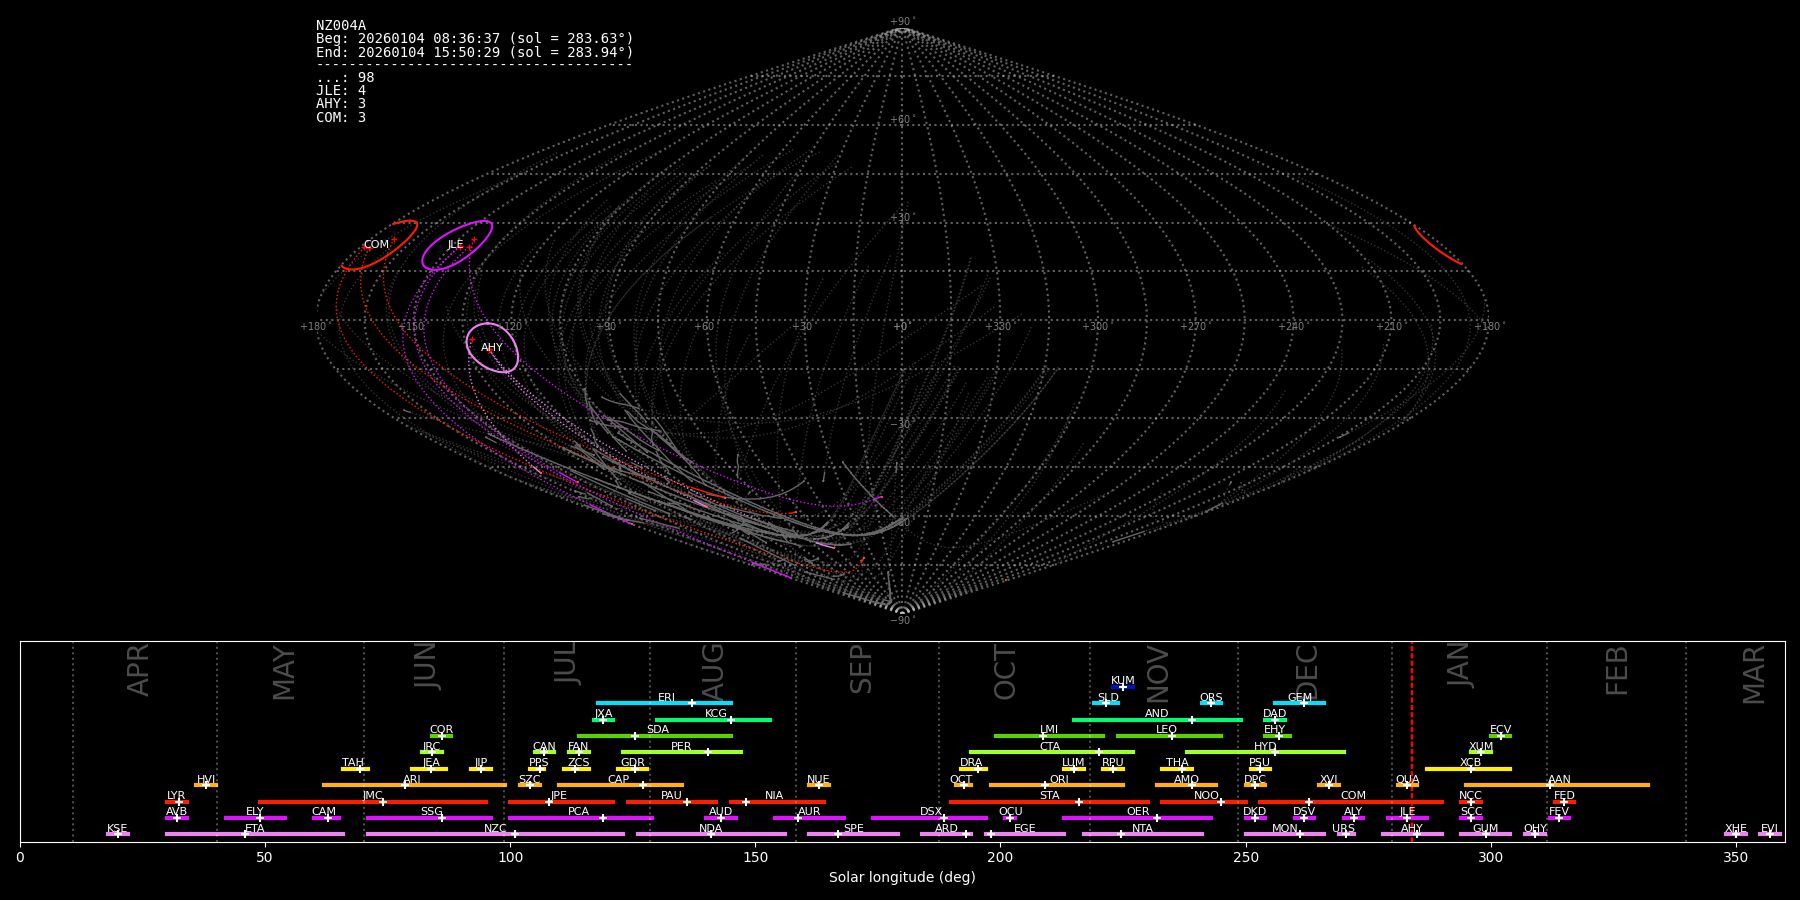Viewport: 1800px width, 900px height.
Task: Select the HYD shower bar in timeline
Action: 1265,752
